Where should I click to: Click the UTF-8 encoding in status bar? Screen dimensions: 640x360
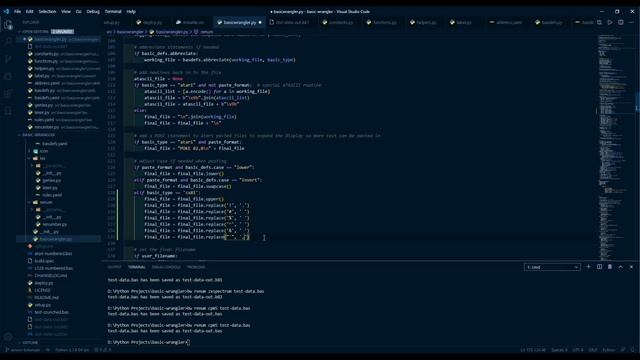click(x=578, y=350)
